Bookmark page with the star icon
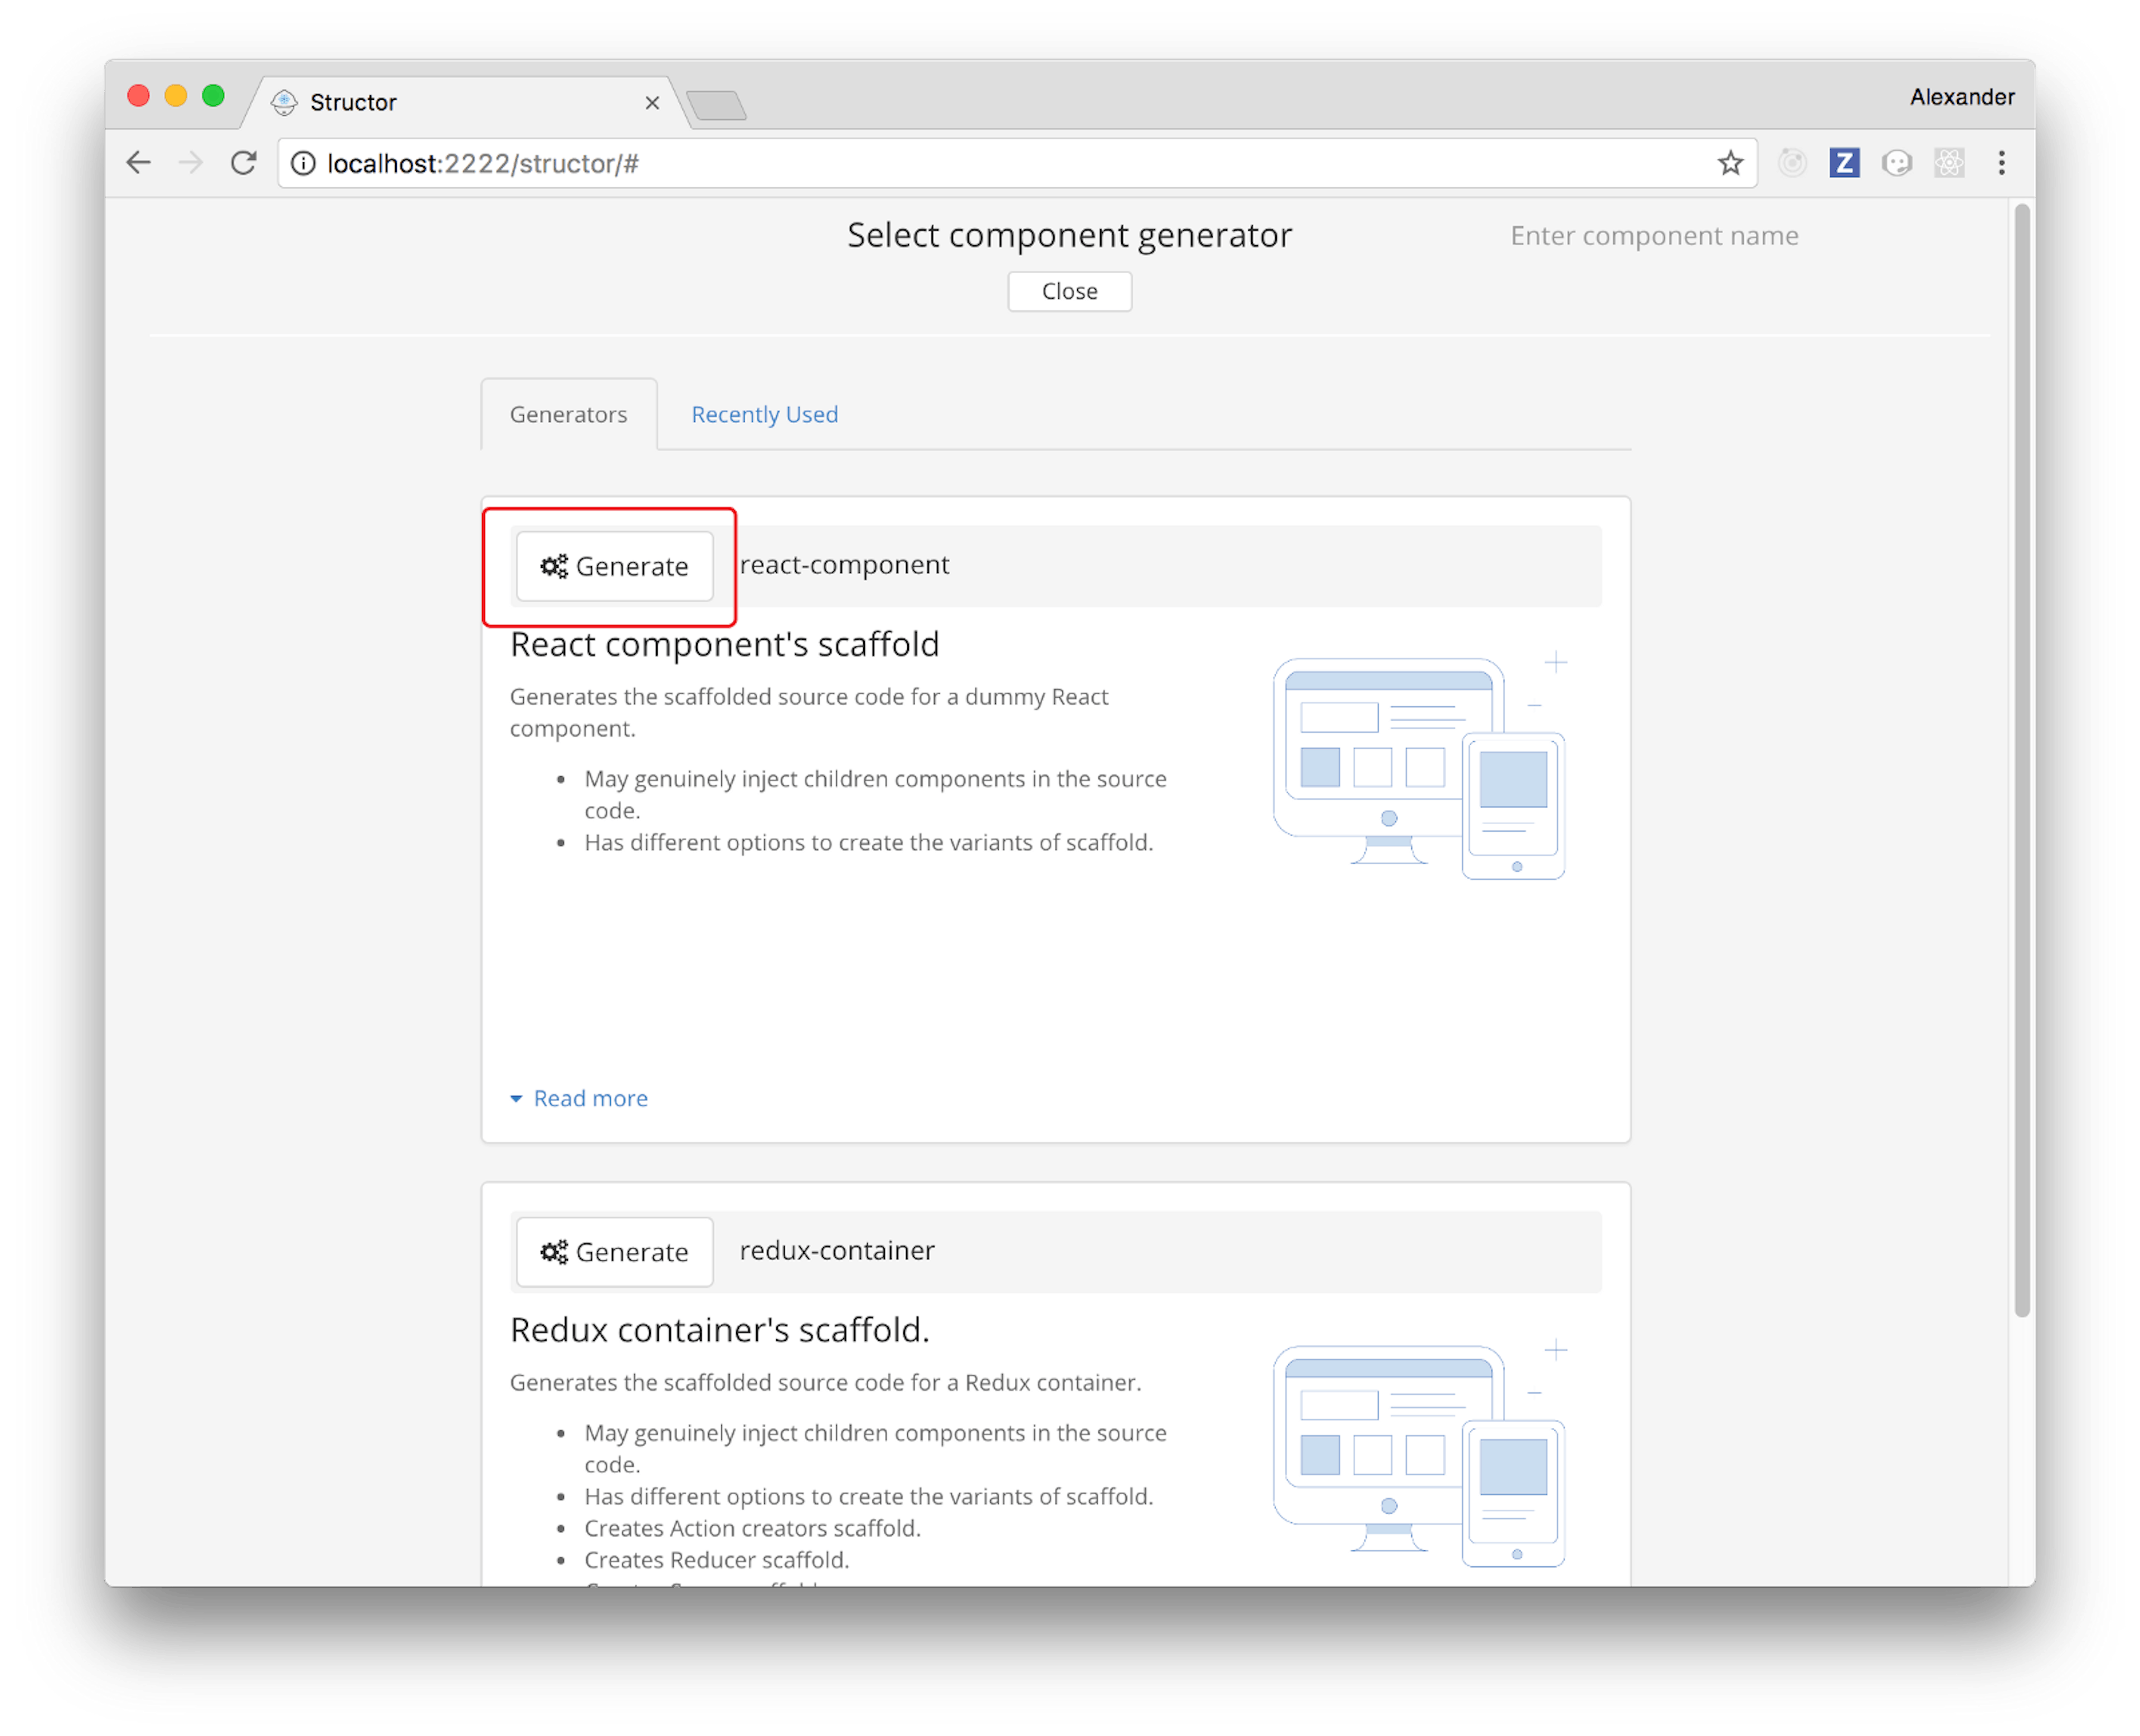Viewport: 2140px width, 1736px height. click(1730, 163)
